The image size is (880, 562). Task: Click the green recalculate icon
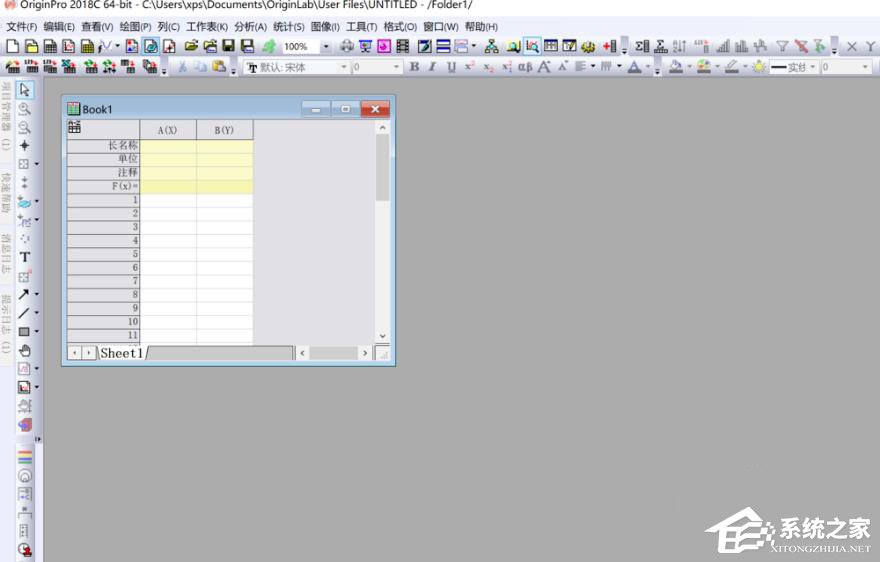pyautogui.click(x=269, y=47)
